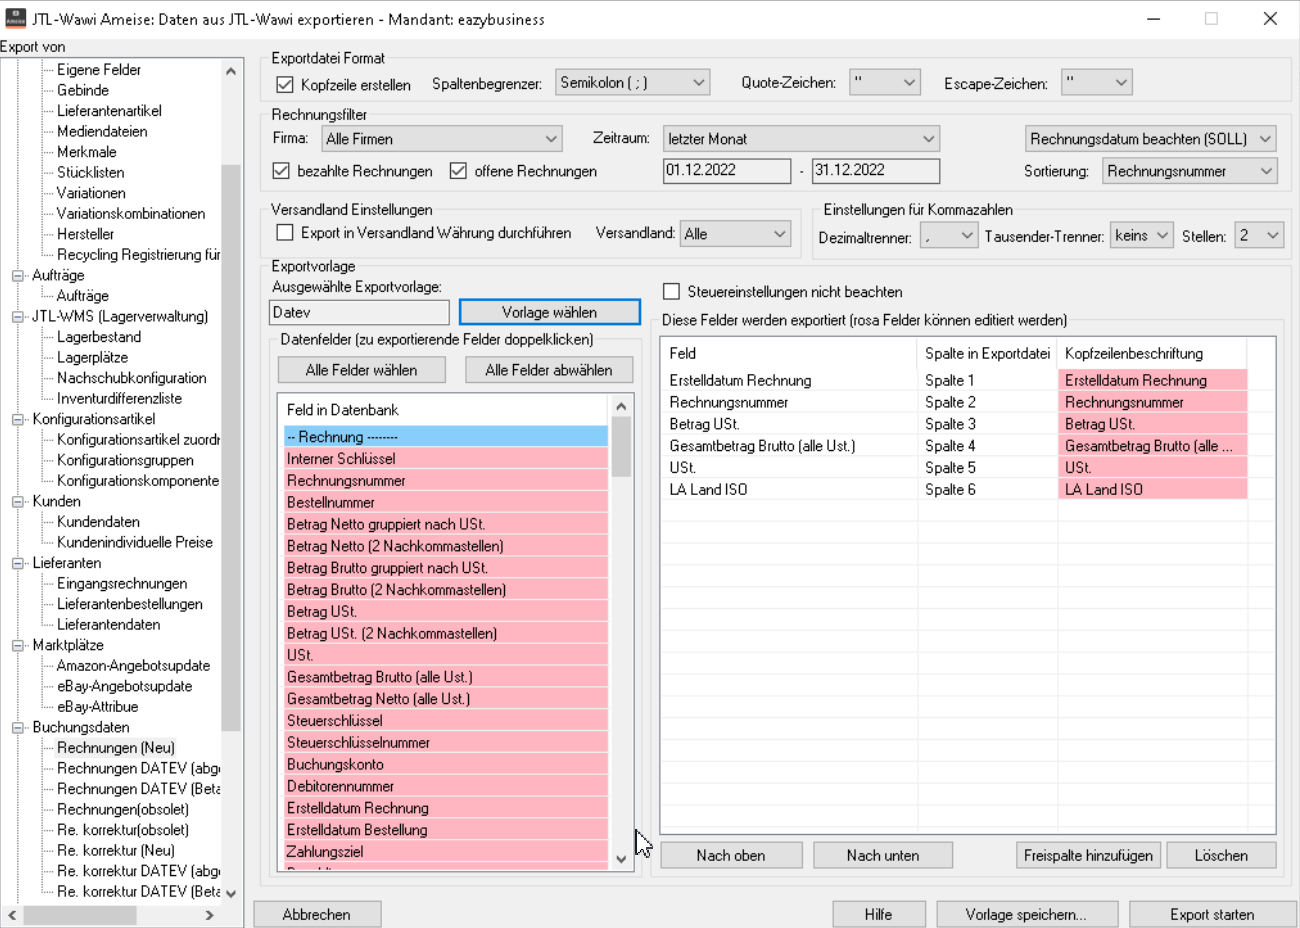
Task: Click the start date field 01.12.2022
Action: [x=726, y=171]
